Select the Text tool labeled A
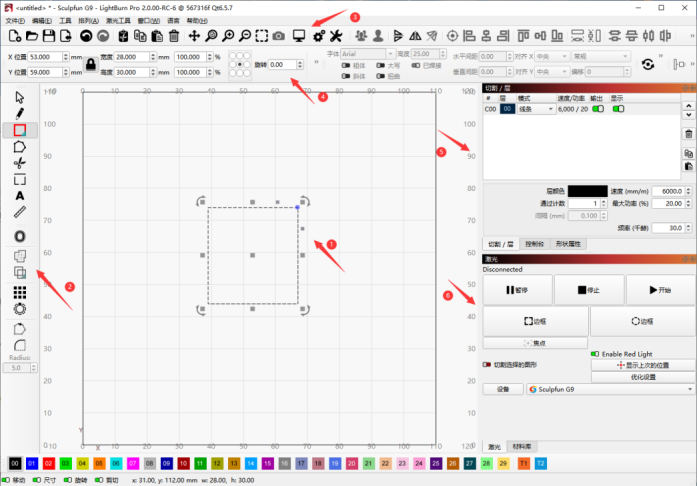Screen dimensions: 697x486 20,196
